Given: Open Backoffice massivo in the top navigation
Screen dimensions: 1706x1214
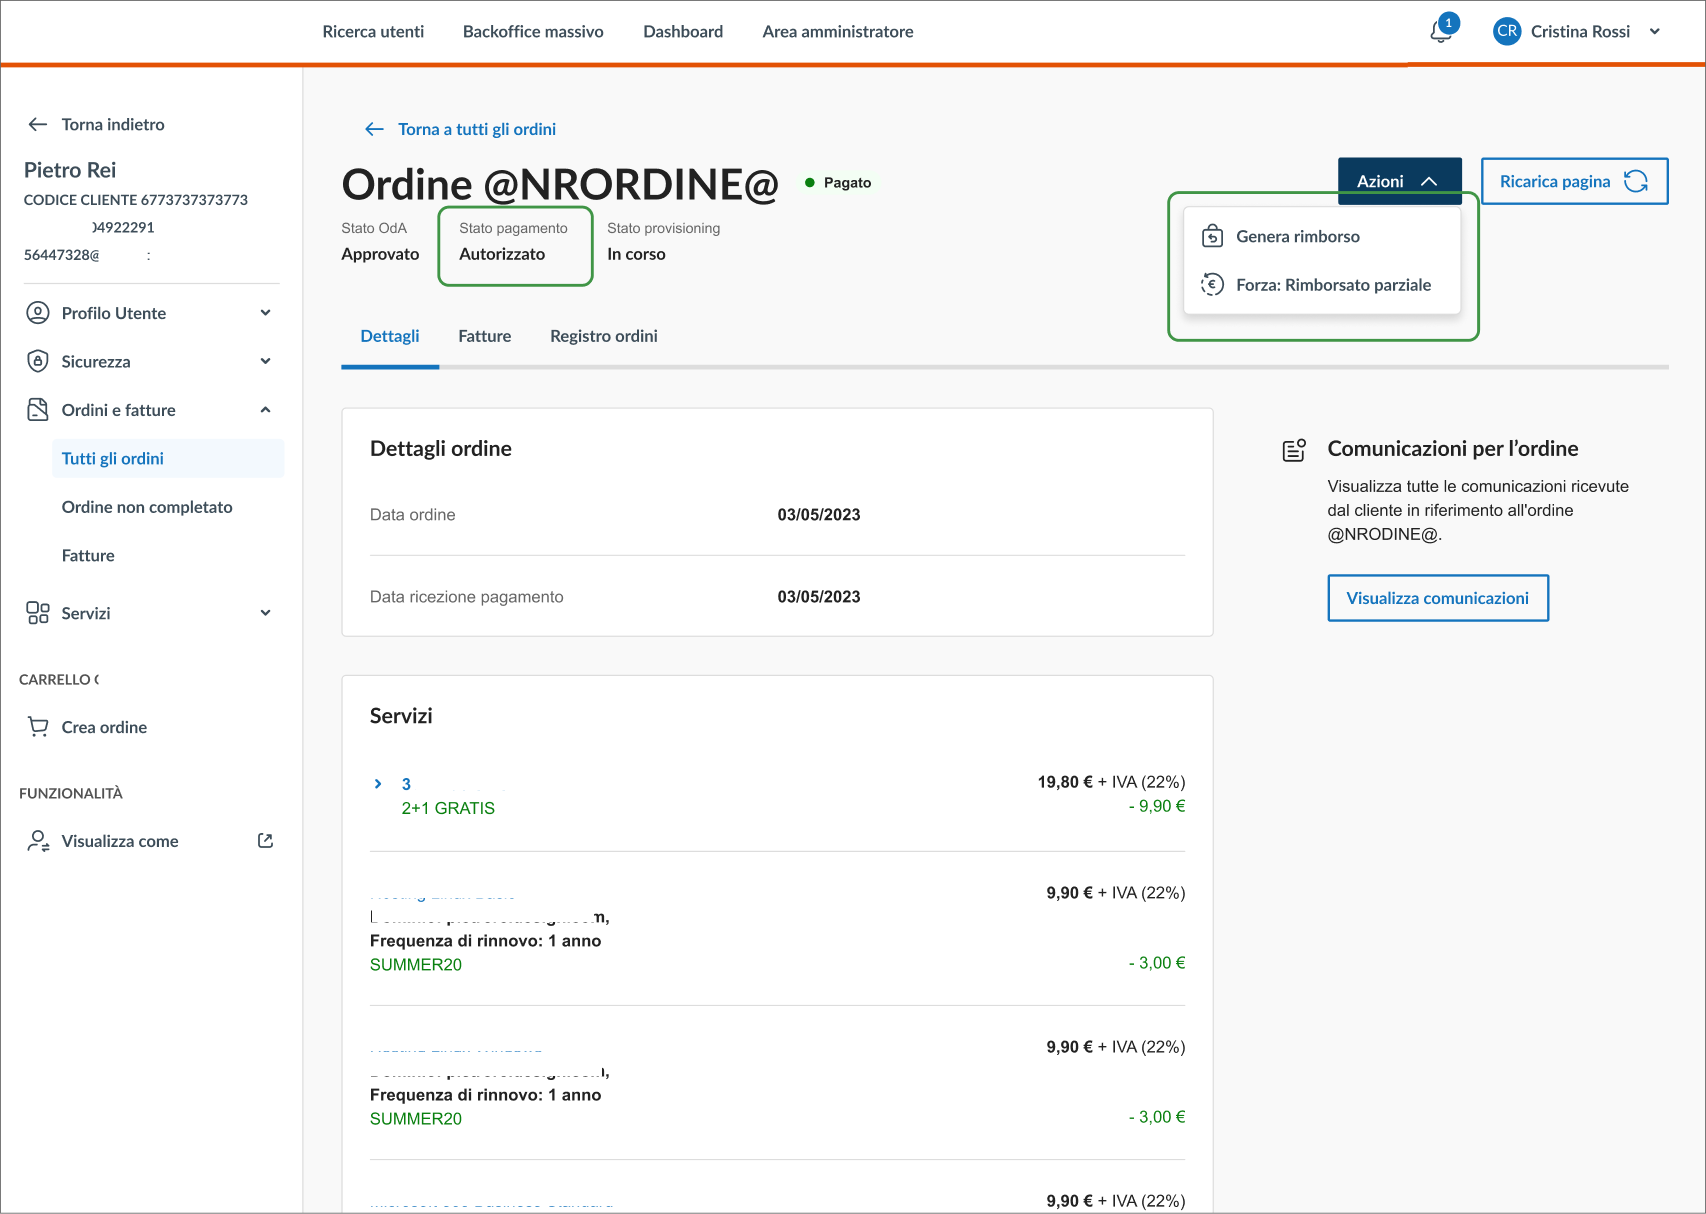Looking at the screenshot, I should point(532,31).
